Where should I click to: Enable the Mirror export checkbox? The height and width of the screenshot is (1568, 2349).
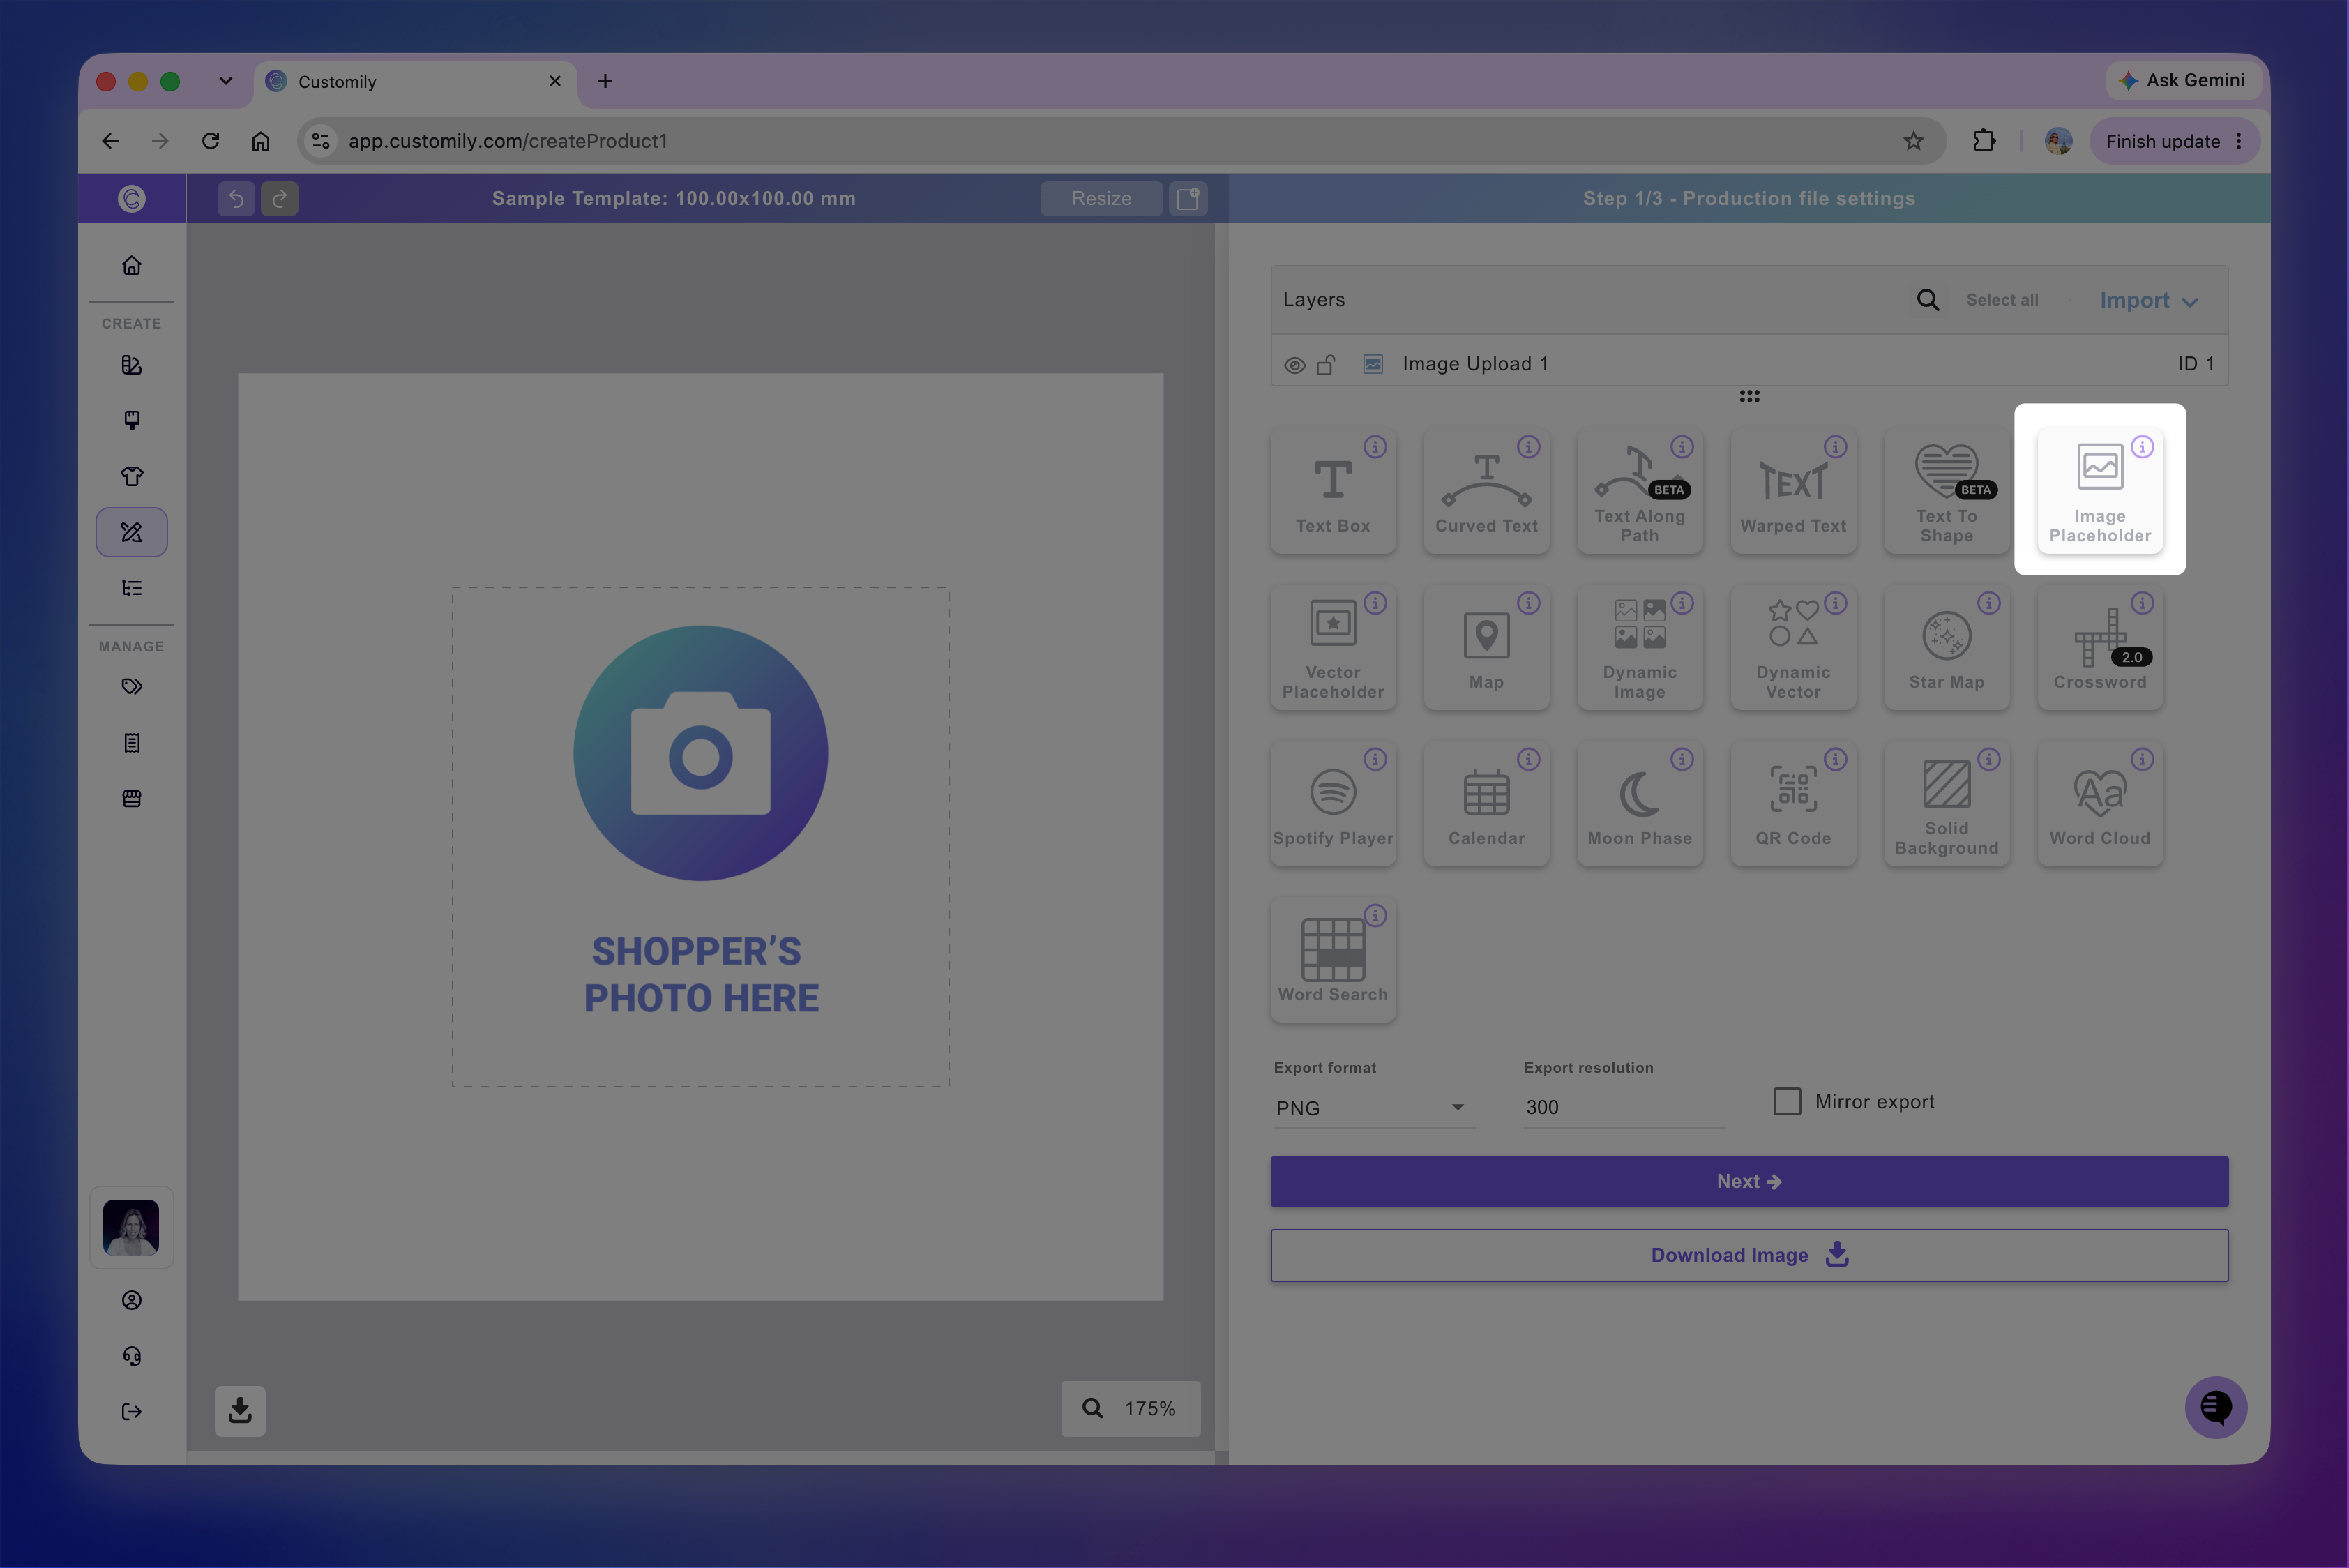[1787, 1101]
